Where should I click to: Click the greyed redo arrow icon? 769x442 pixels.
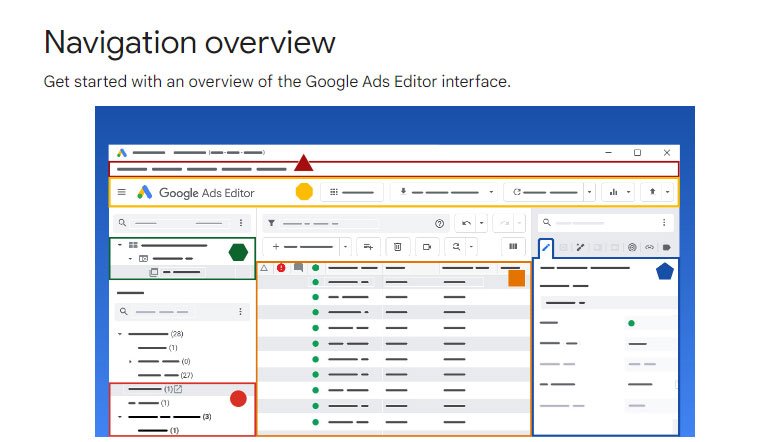[504, 223]
